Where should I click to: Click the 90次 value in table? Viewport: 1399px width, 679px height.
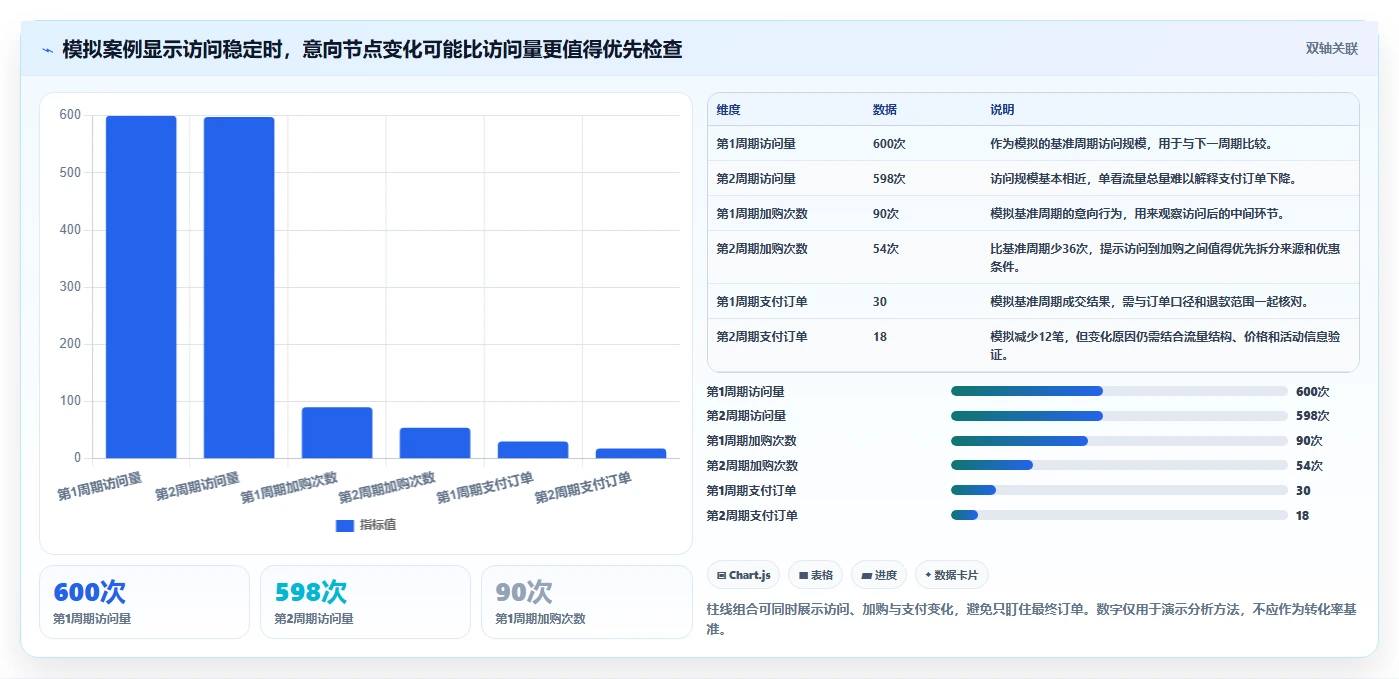coord(885,214)
